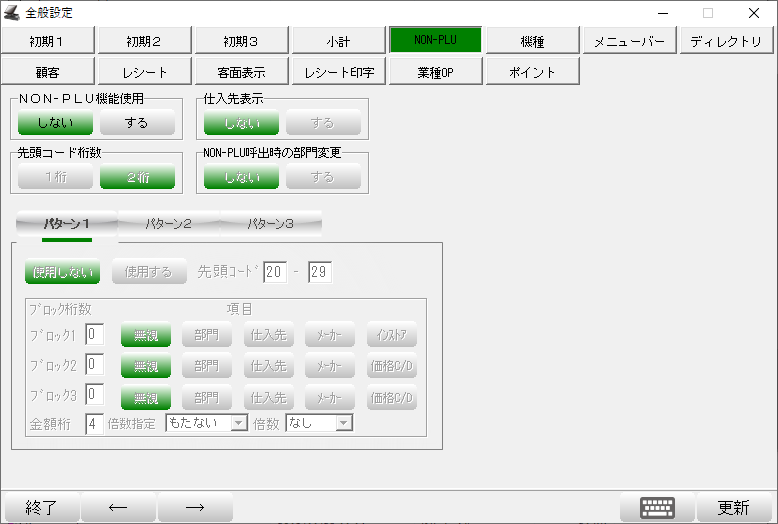The height and width of the screenshot is (524, 778).
Task: Click the first 先頭コード field showing 20
Action: [275, 272]
